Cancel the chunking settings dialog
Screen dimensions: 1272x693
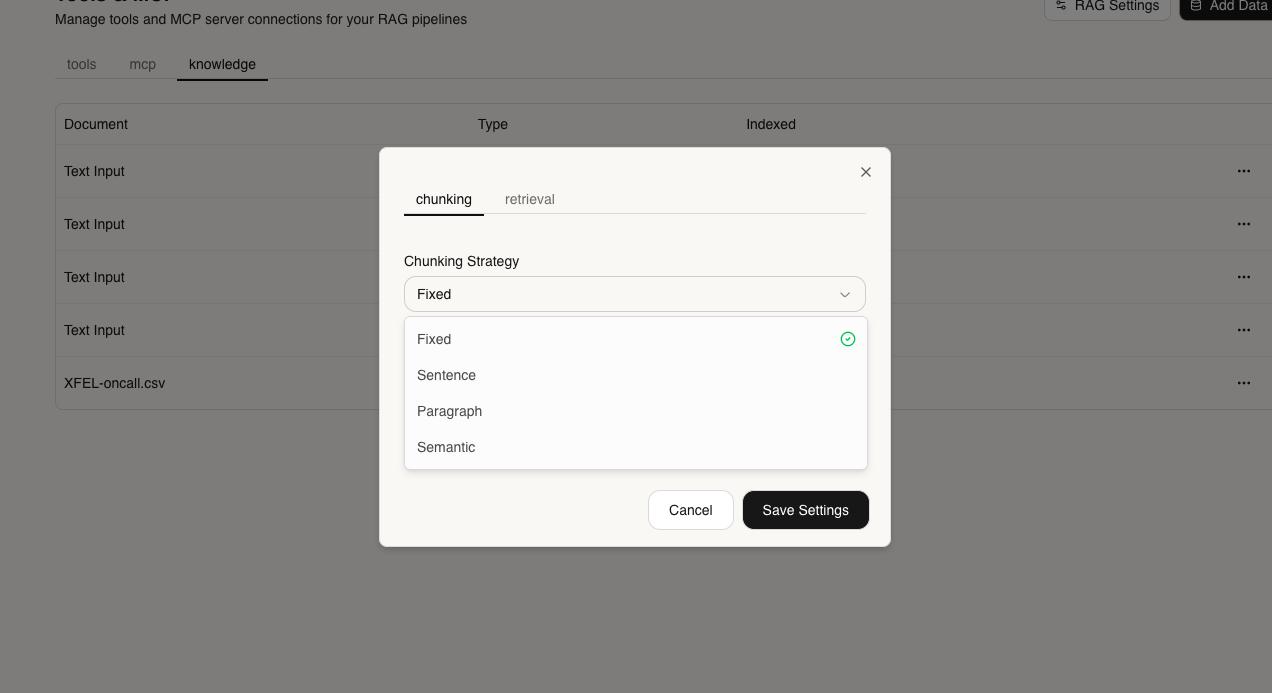[x=691, y=510]
